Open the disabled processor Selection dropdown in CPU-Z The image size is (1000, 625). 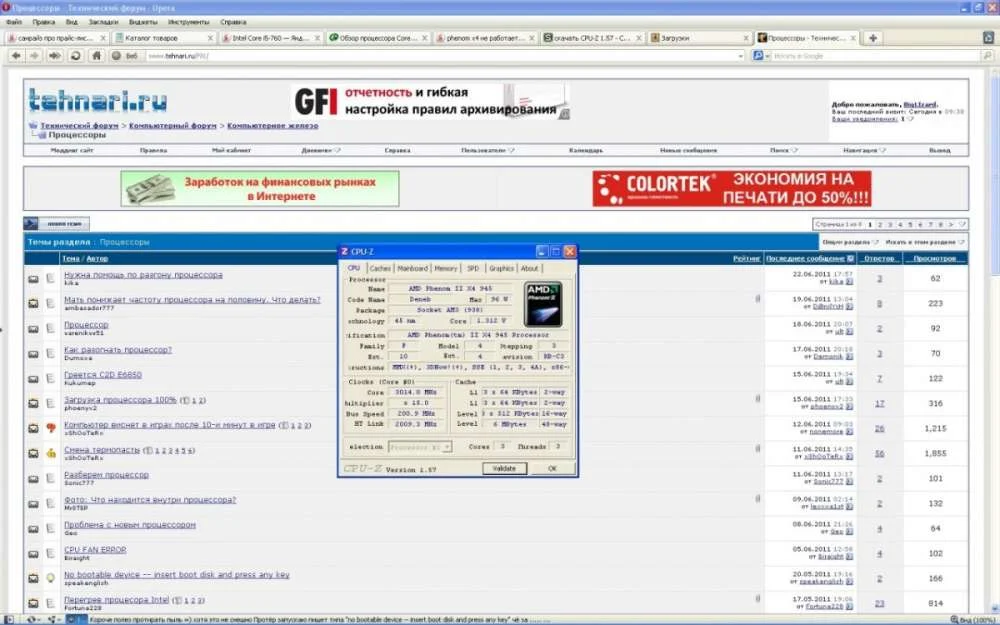click(x=420, y=447)
